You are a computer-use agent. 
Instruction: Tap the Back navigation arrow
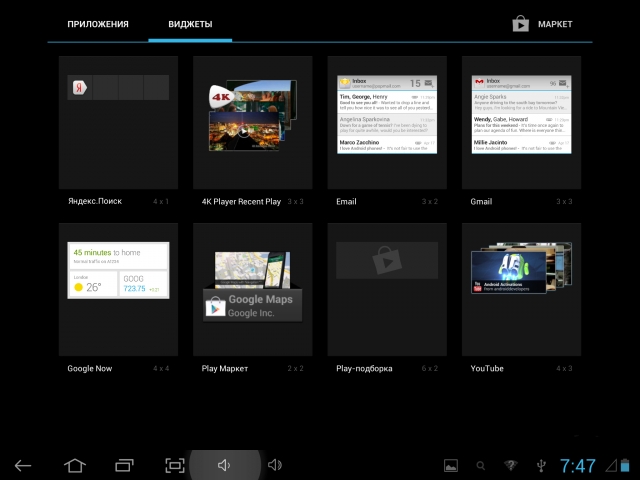(x=23, y=465)
